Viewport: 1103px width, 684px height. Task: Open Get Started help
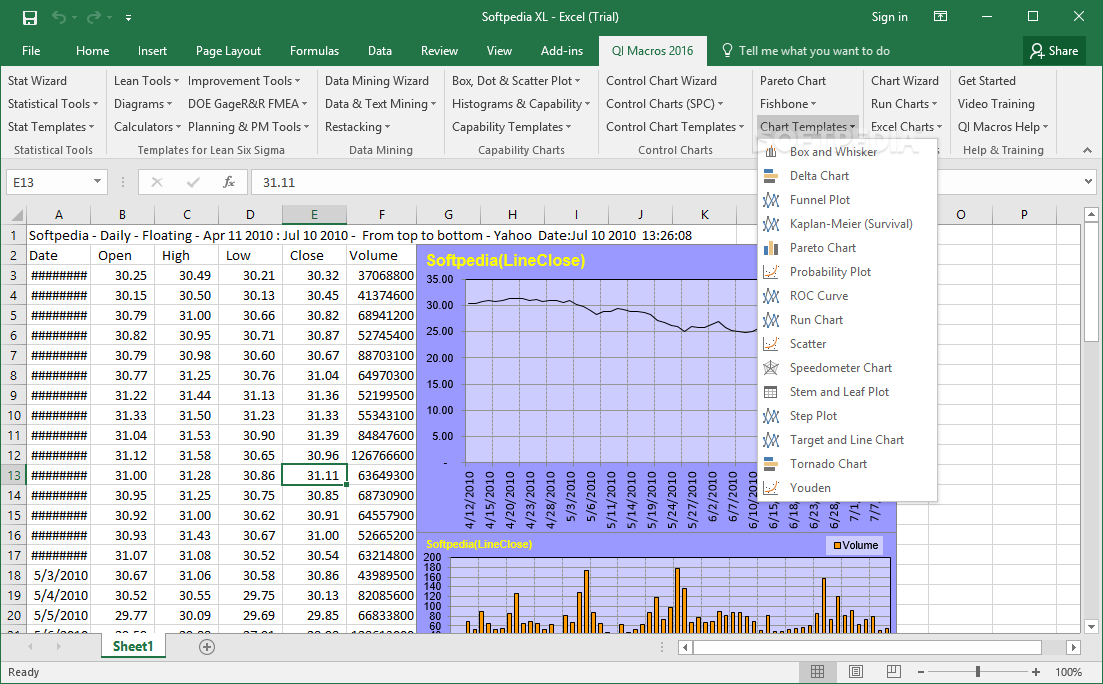tap(986, 81)
